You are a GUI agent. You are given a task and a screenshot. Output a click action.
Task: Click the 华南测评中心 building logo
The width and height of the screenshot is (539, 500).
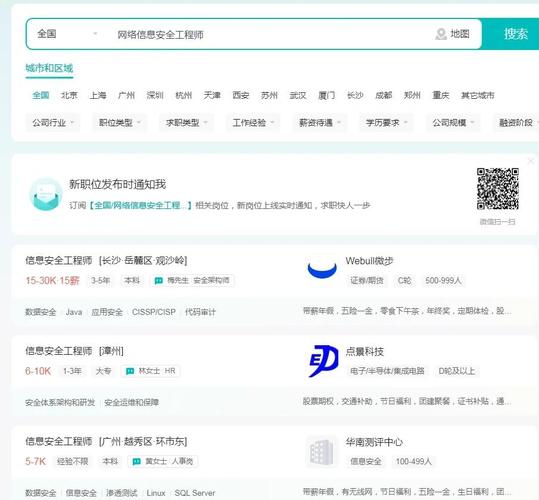click(321, 452)
